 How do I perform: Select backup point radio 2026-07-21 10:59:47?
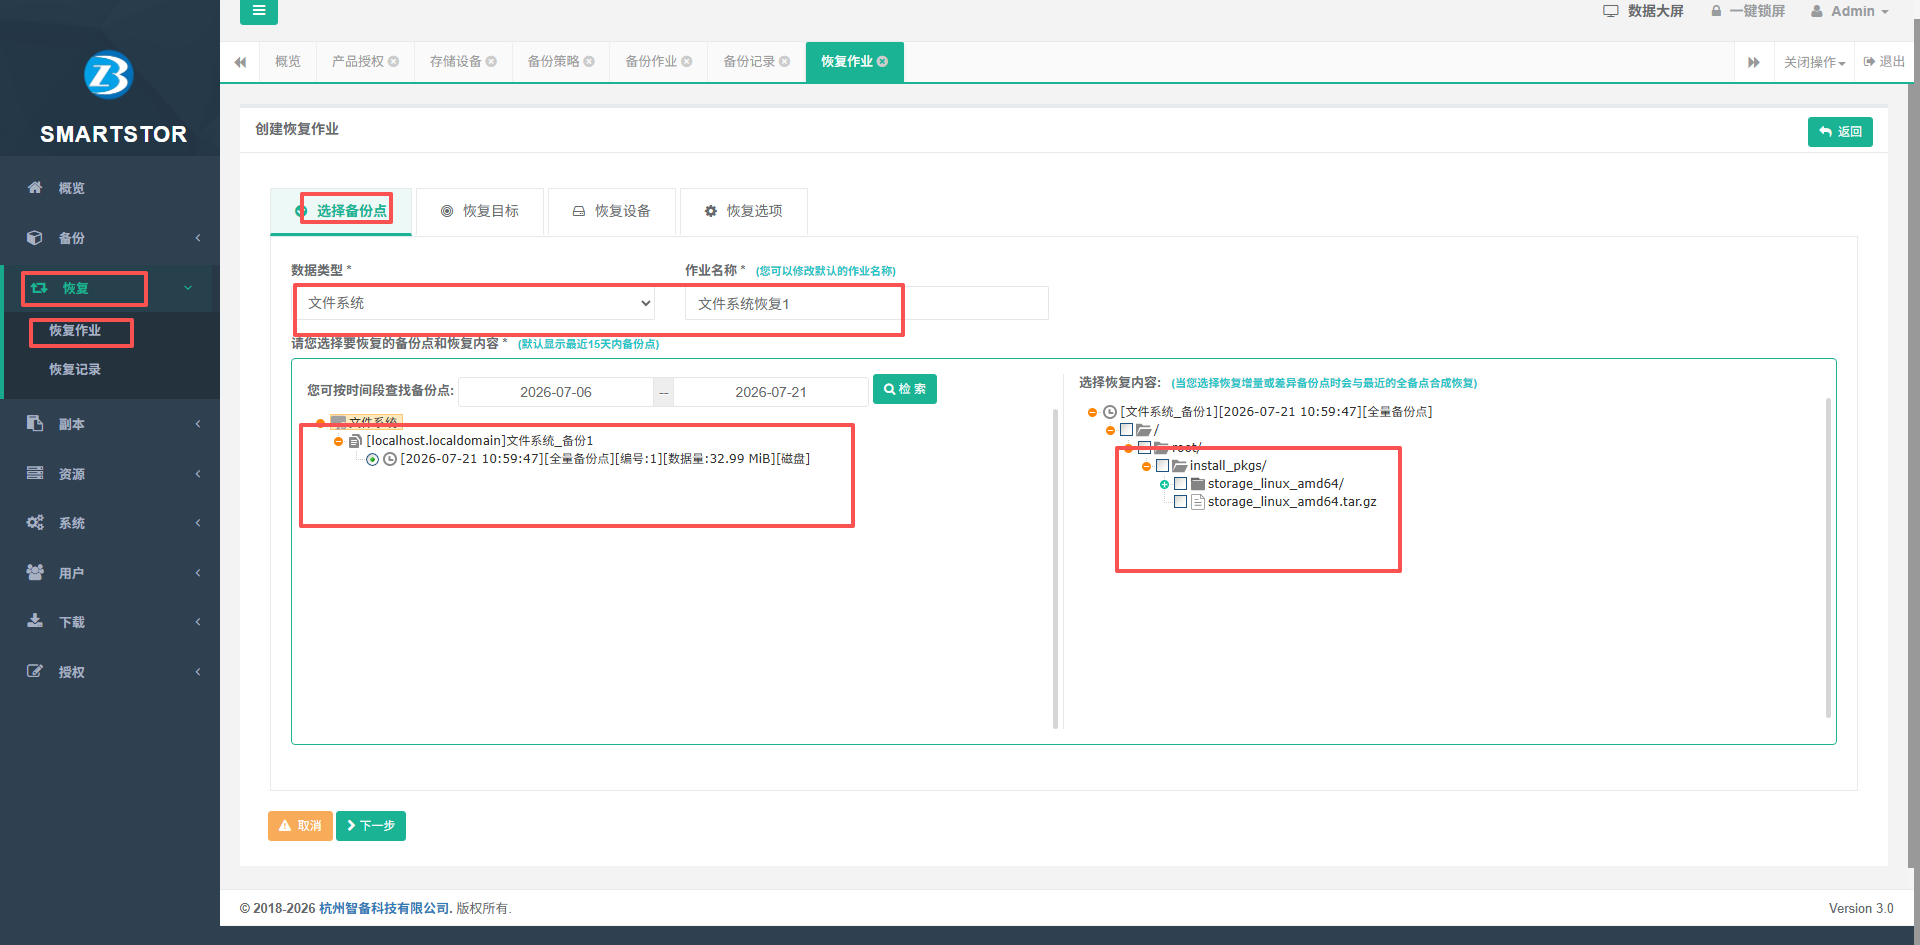tap(372, 459)
